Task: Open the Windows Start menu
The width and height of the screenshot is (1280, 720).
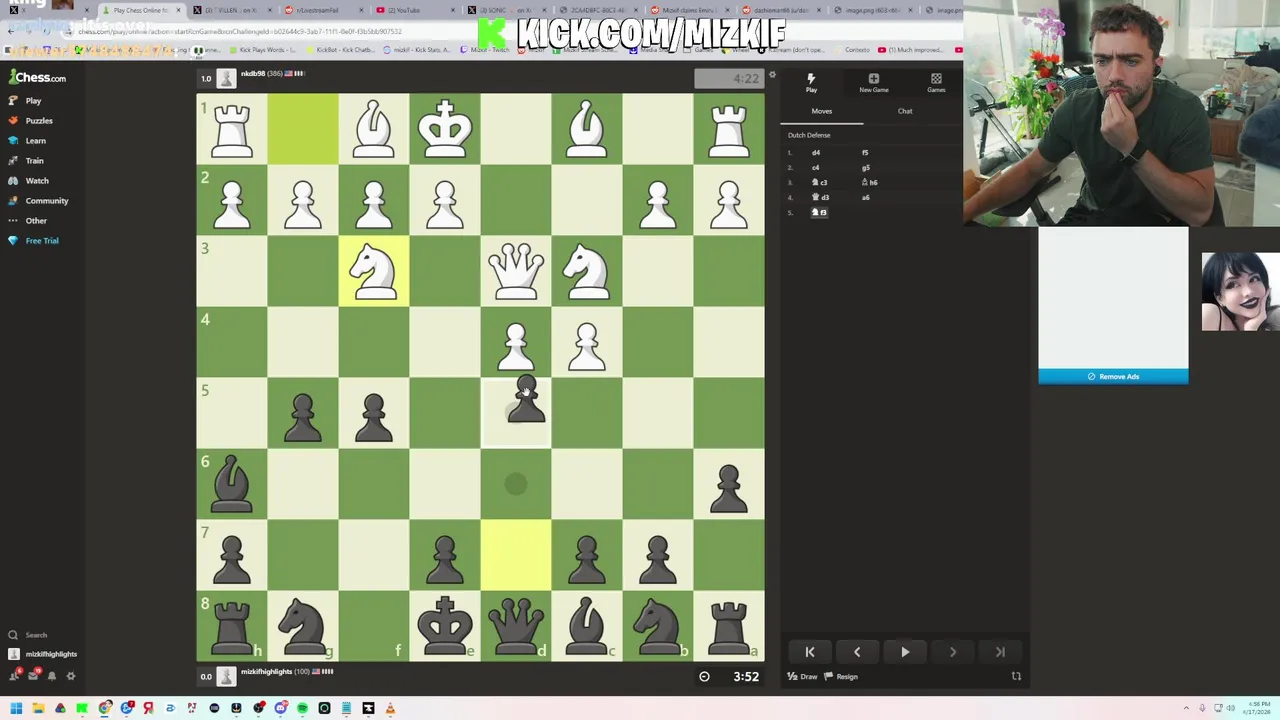Action: click(x=16, y=709)
